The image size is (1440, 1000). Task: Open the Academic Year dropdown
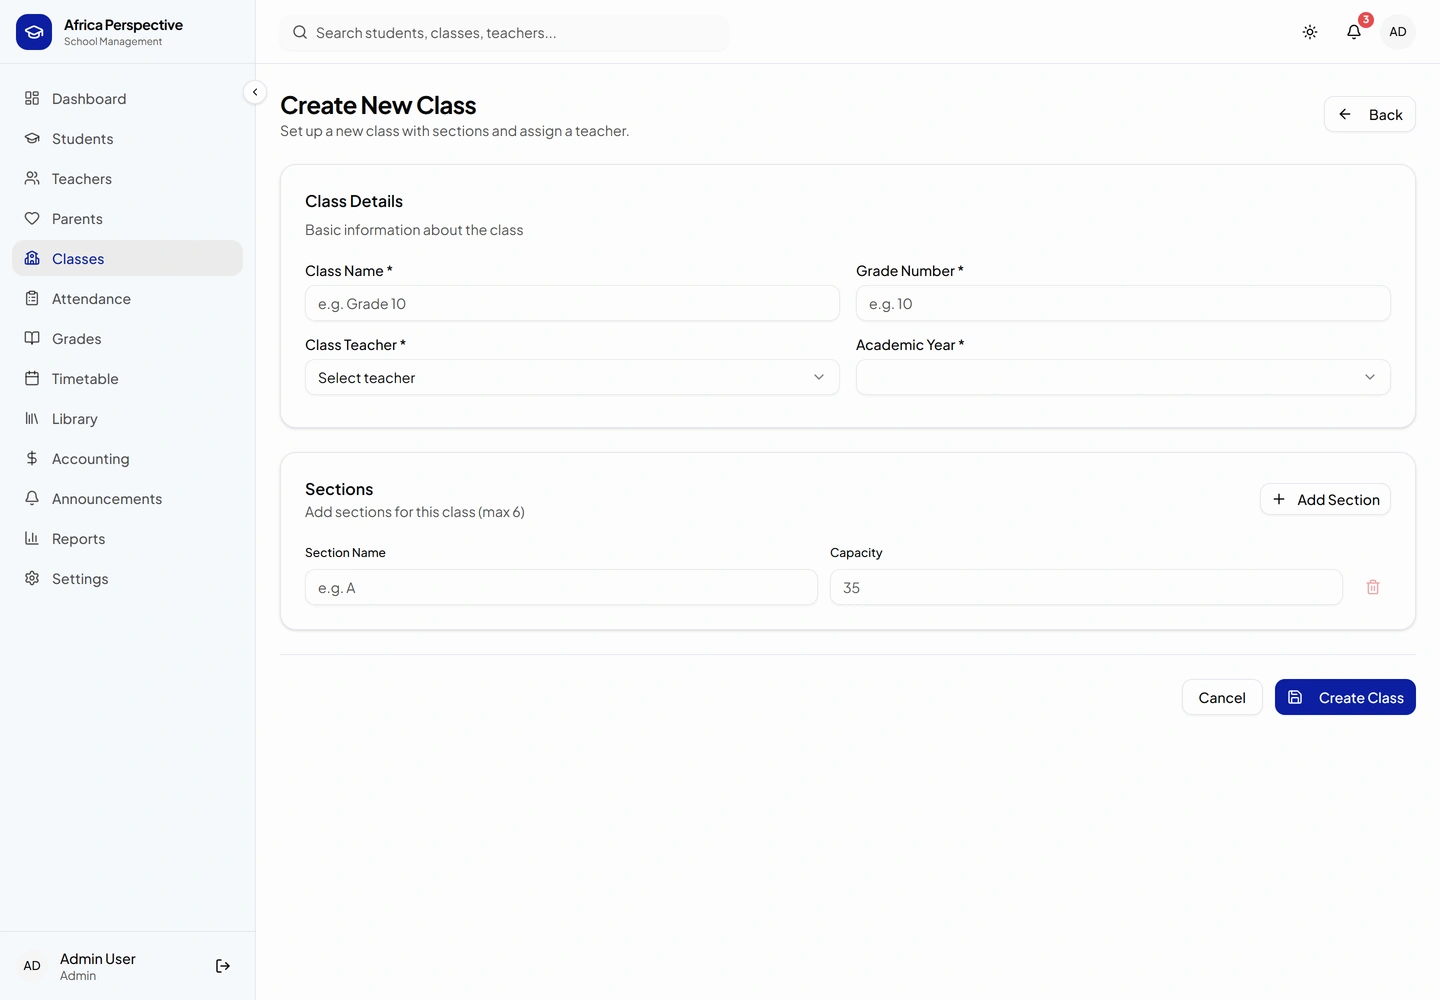[1123, 377]
